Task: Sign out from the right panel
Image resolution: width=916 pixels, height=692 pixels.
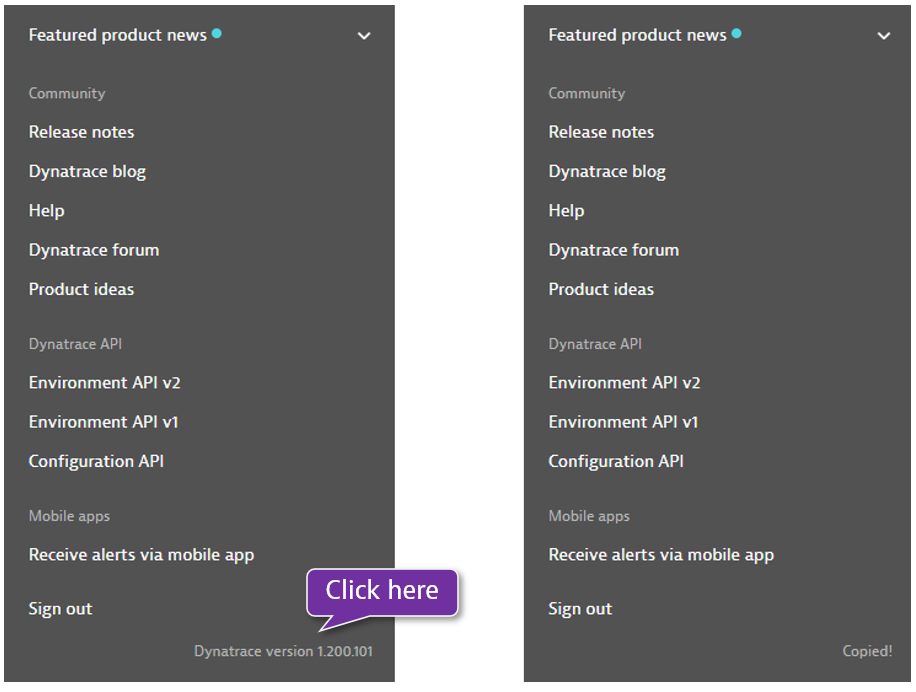Action: coord(580,609)
